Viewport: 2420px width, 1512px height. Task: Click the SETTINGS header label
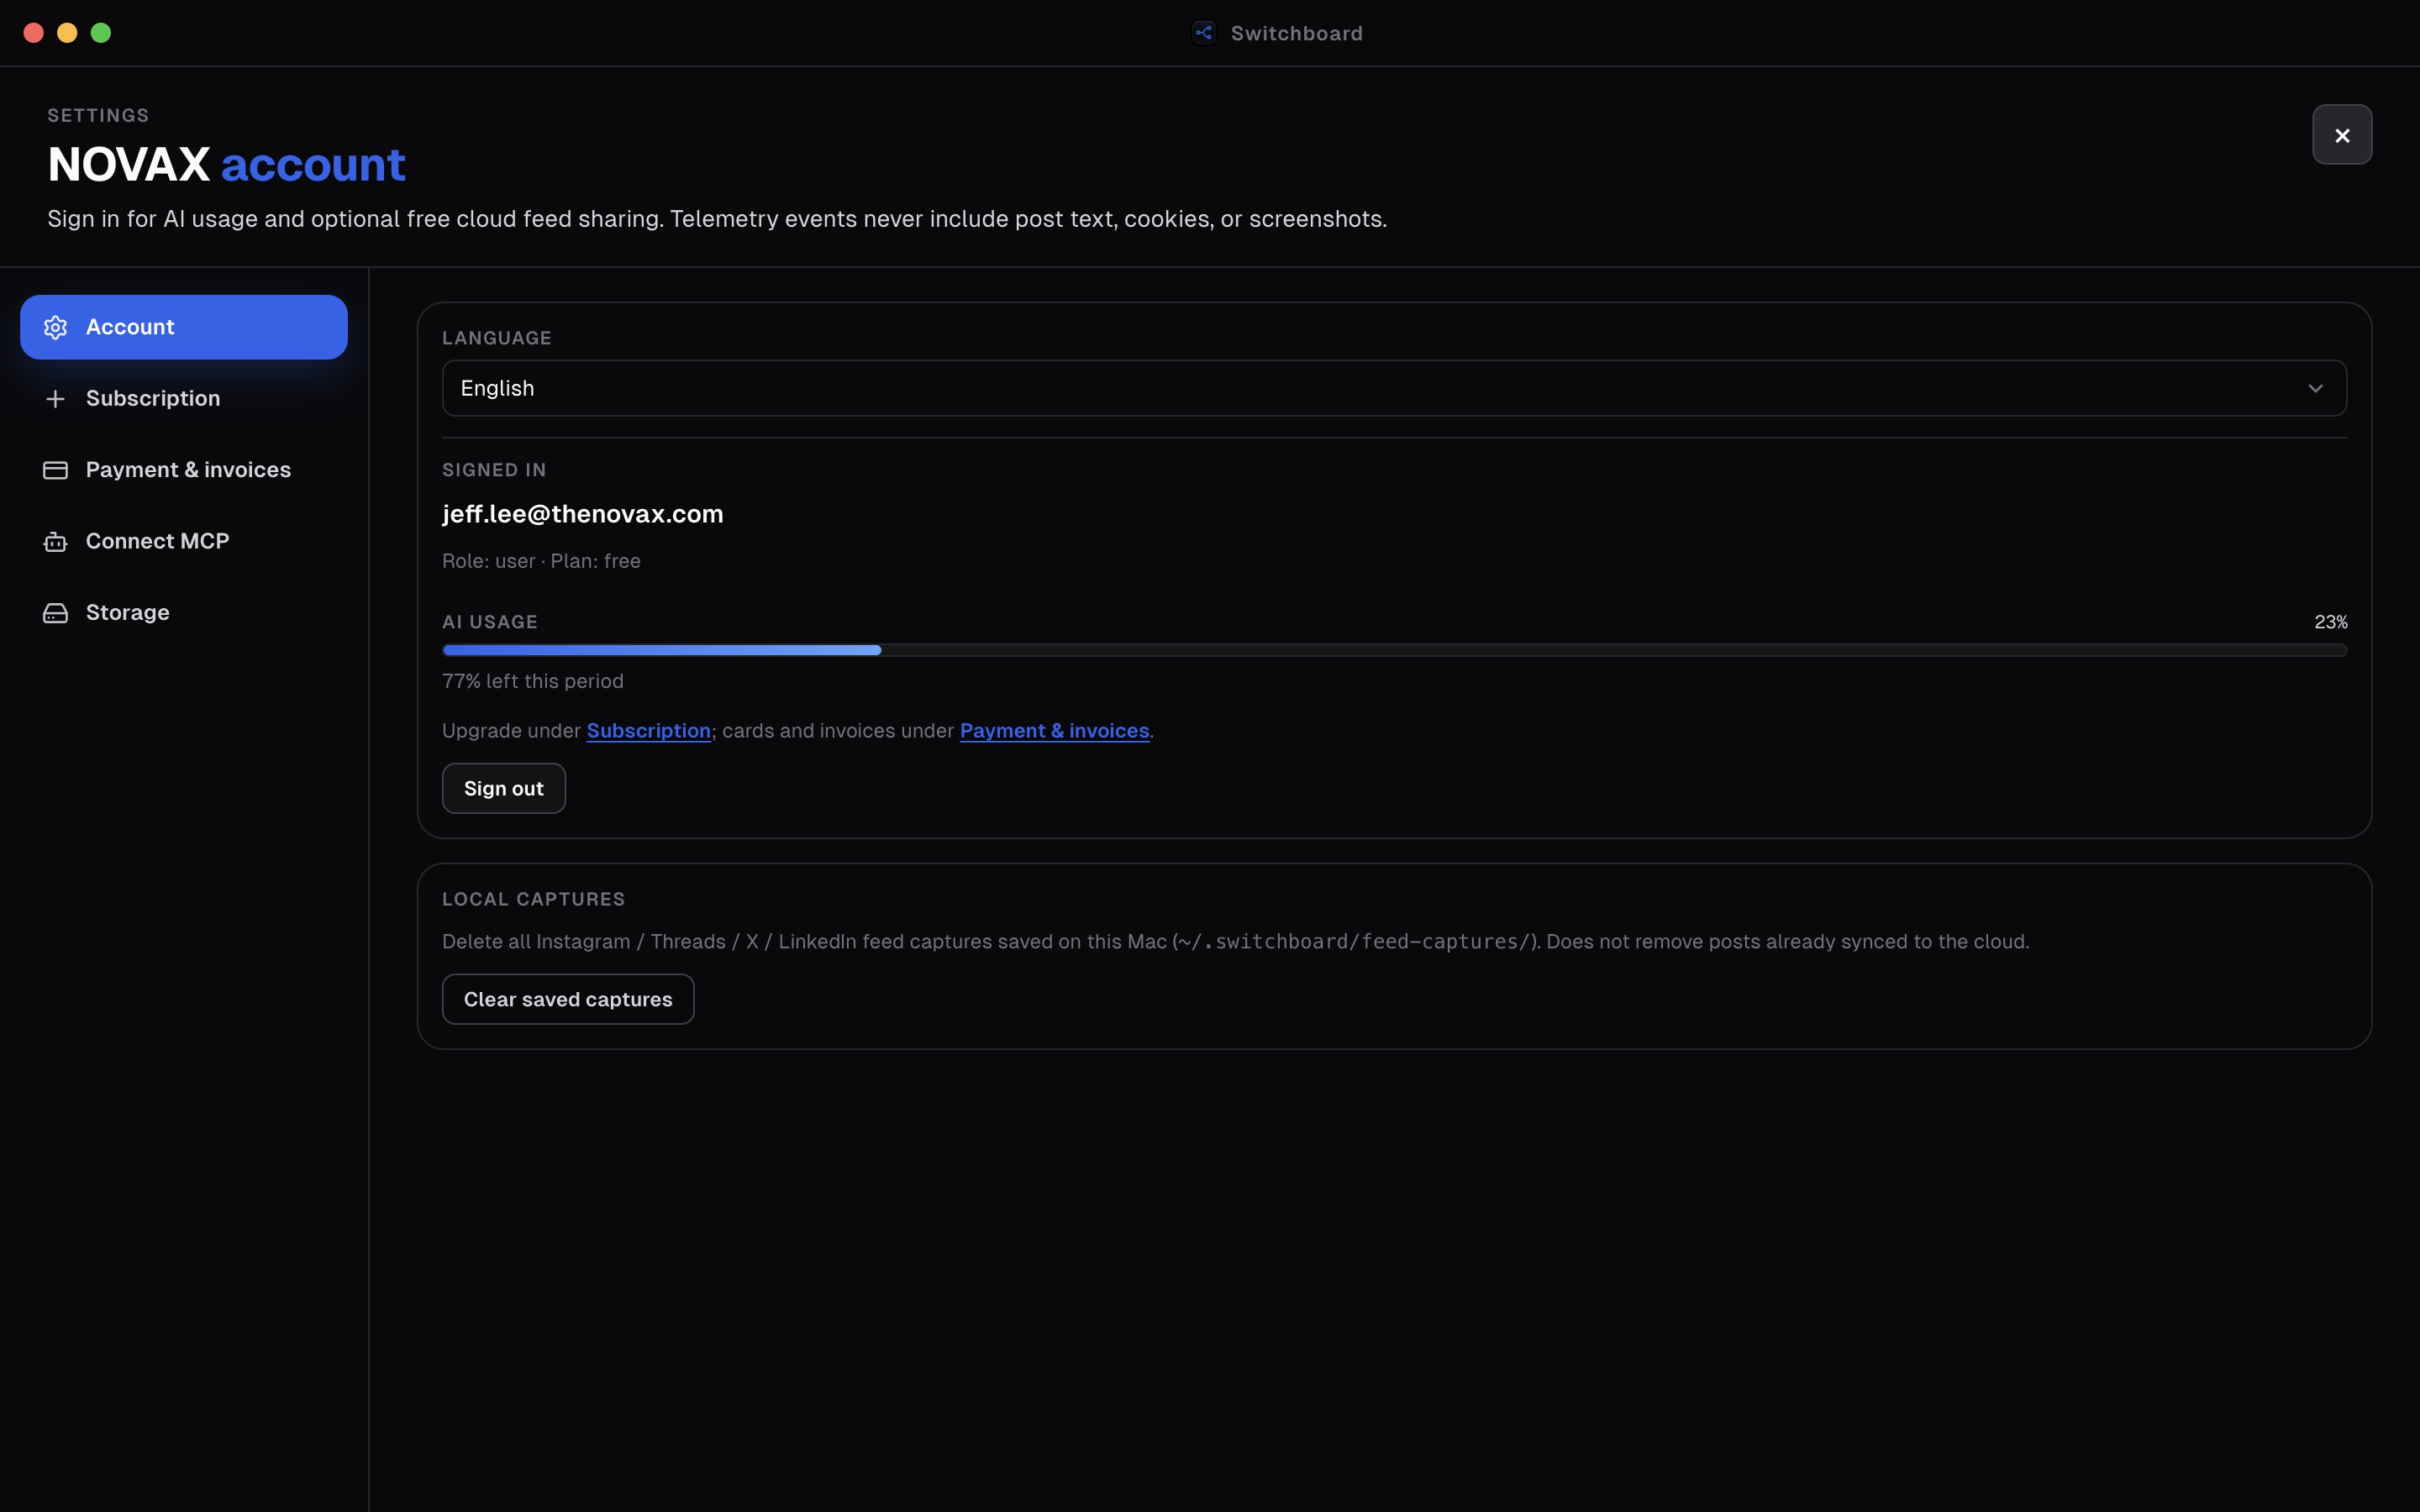[98, 115]
